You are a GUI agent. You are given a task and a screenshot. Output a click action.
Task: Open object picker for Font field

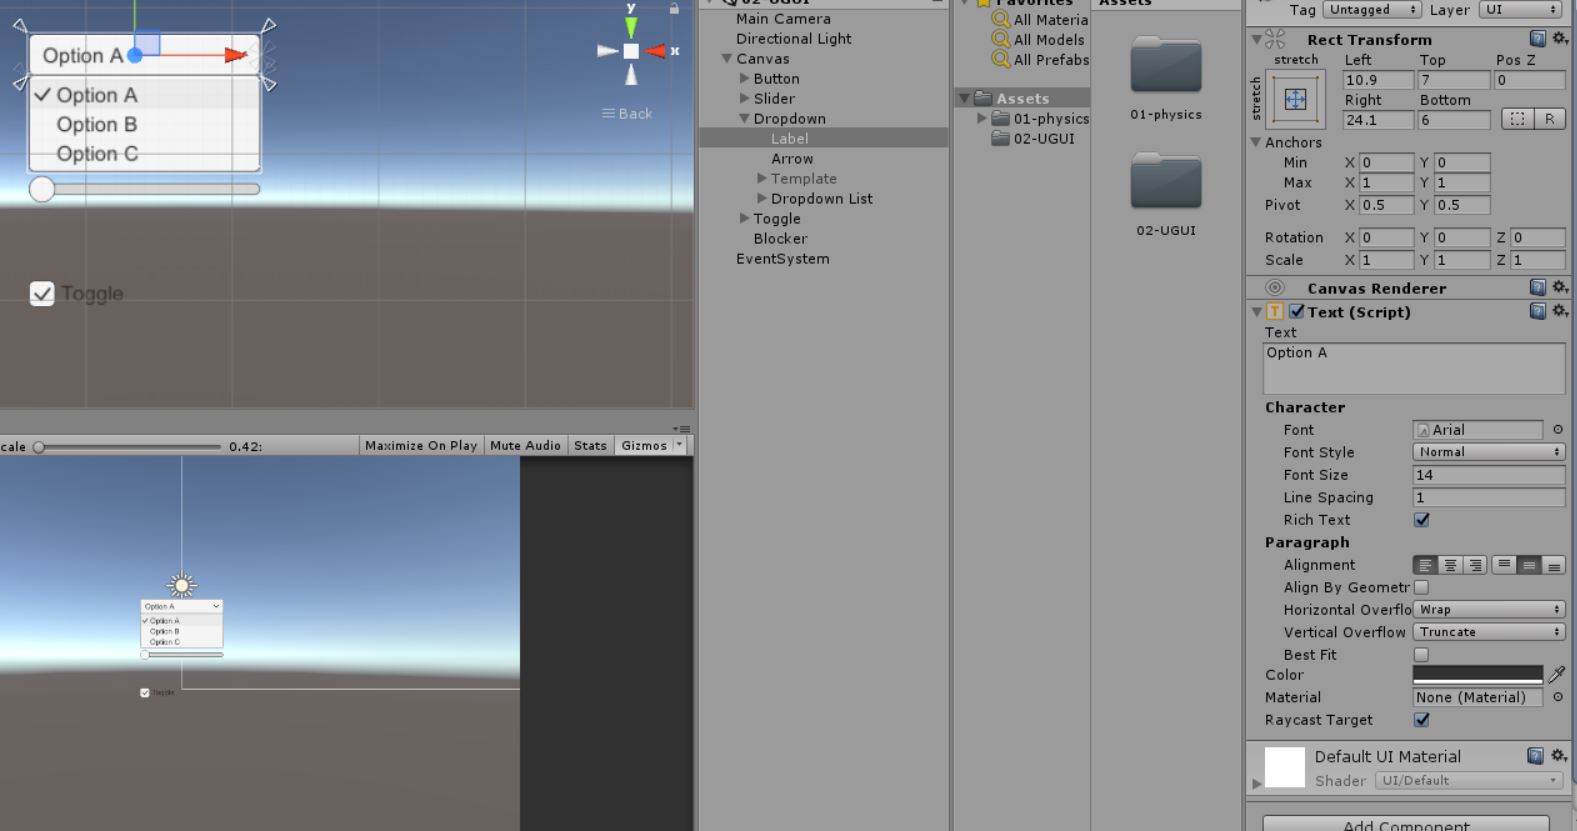coord(1557,430)
